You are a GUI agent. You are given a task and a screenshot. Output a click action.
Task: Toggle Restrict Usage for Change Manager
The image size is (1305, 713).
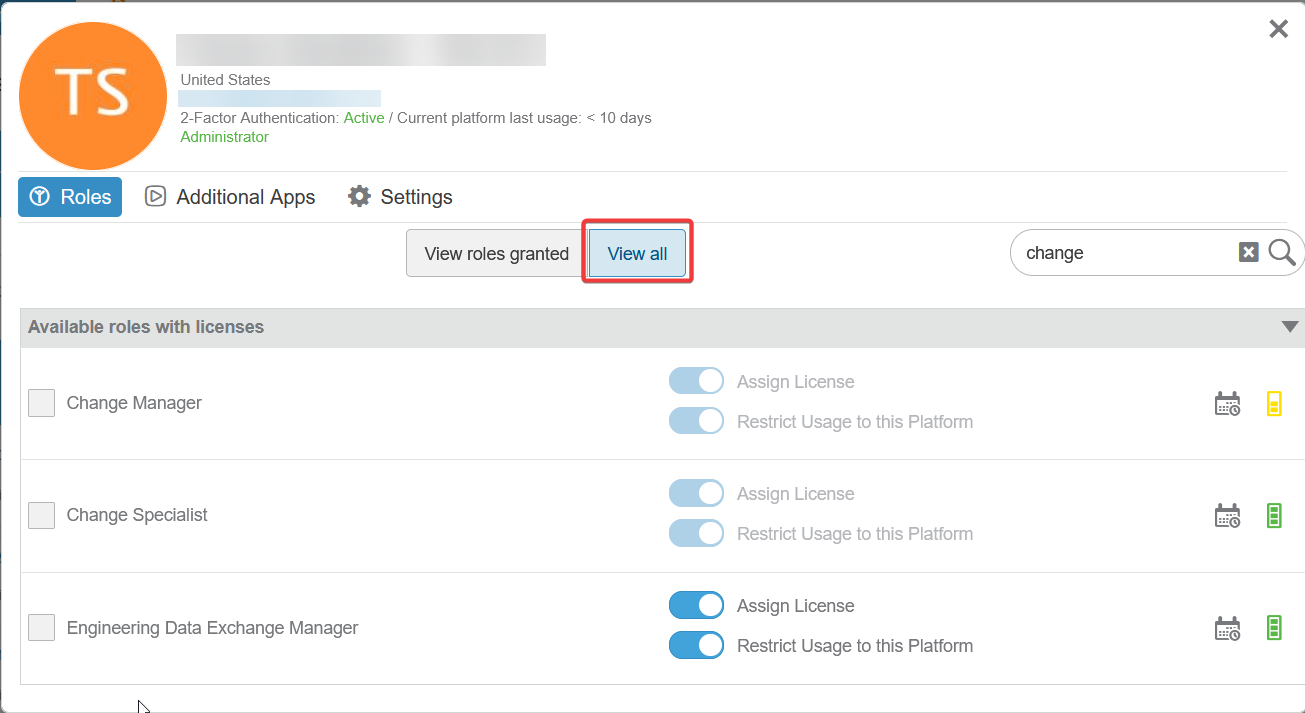click(x=696, y=421)
